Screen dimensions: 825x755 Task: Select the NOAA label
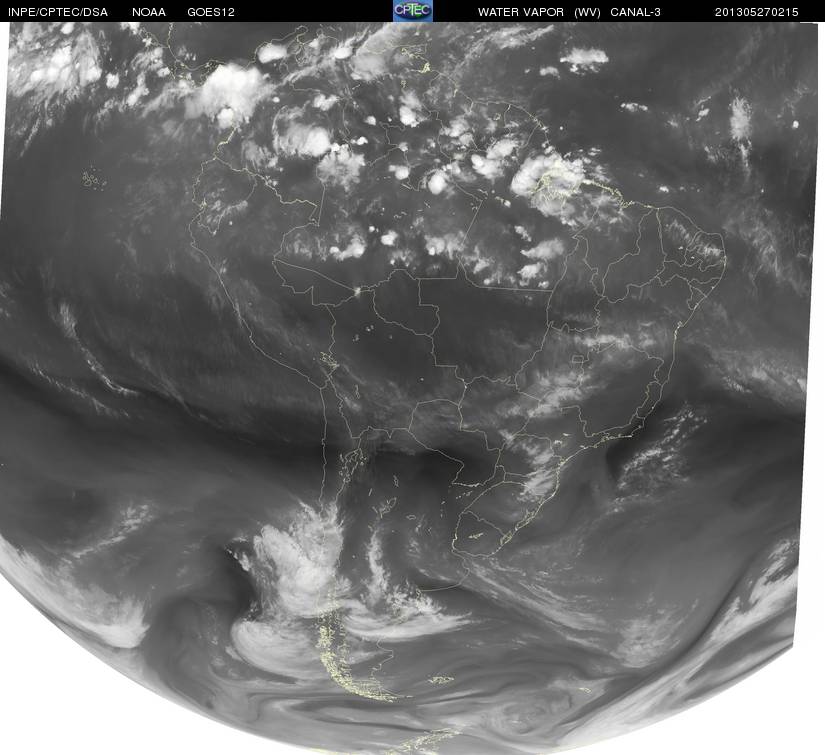(x=149, y=12)
